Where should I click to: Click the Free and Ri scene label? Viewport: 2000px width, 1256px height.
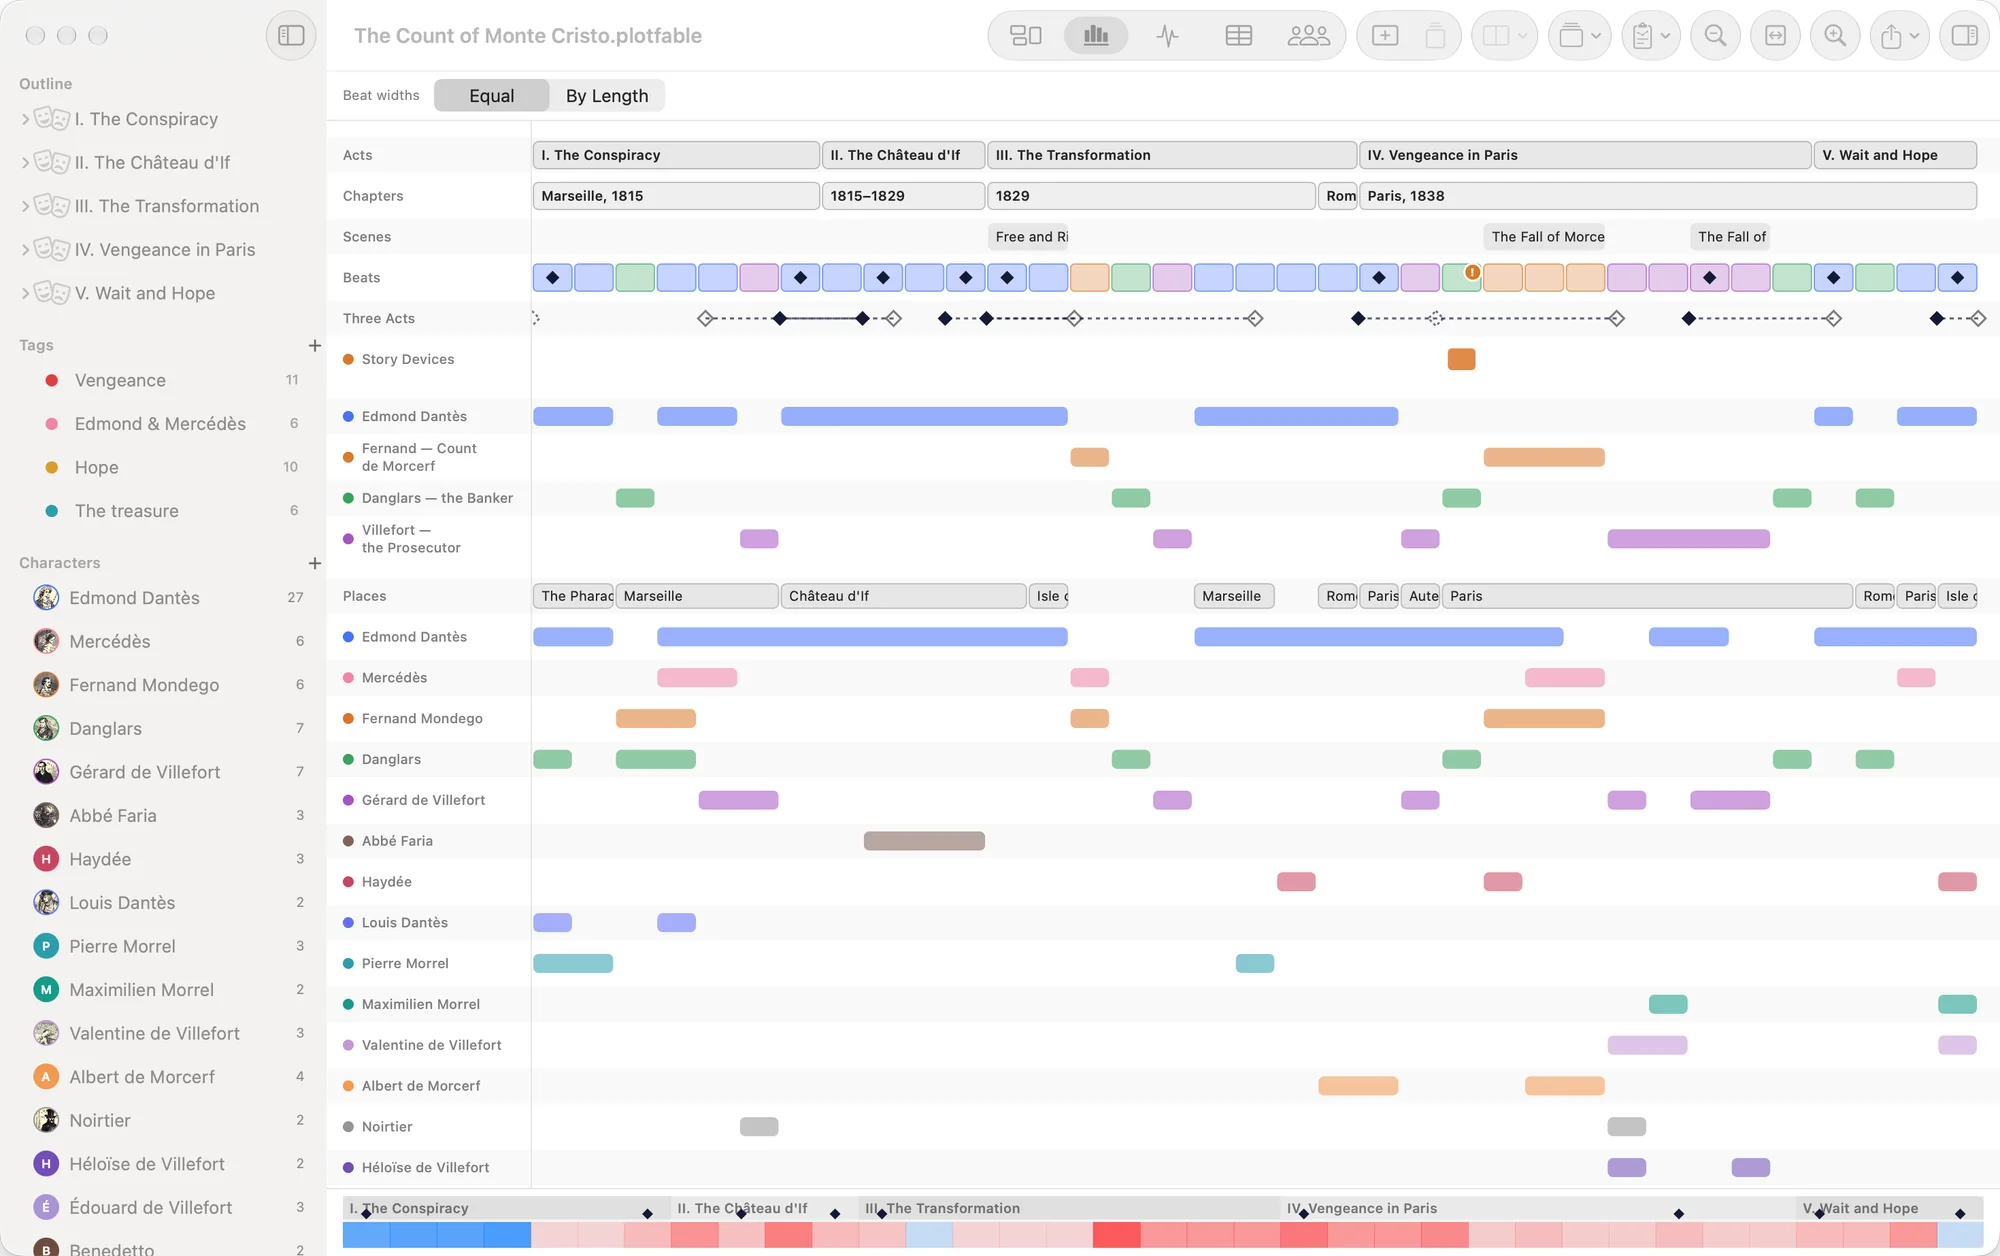(1029, 237)
